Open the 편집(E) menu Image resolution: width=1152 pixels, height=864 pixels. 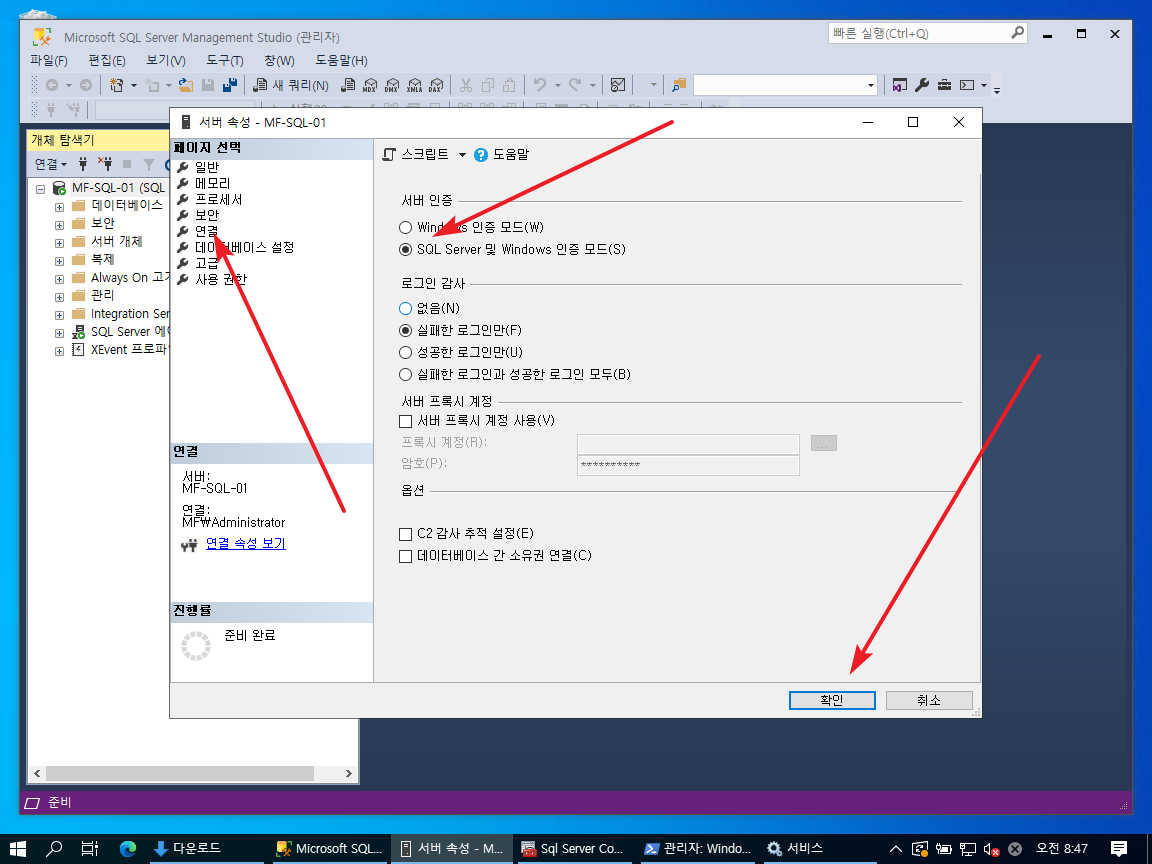point(107,60)
